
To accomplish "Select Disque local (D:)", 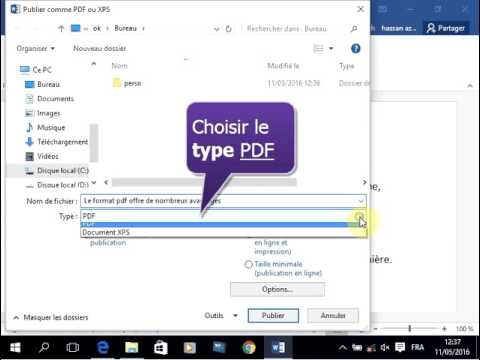I will point(57,185).
